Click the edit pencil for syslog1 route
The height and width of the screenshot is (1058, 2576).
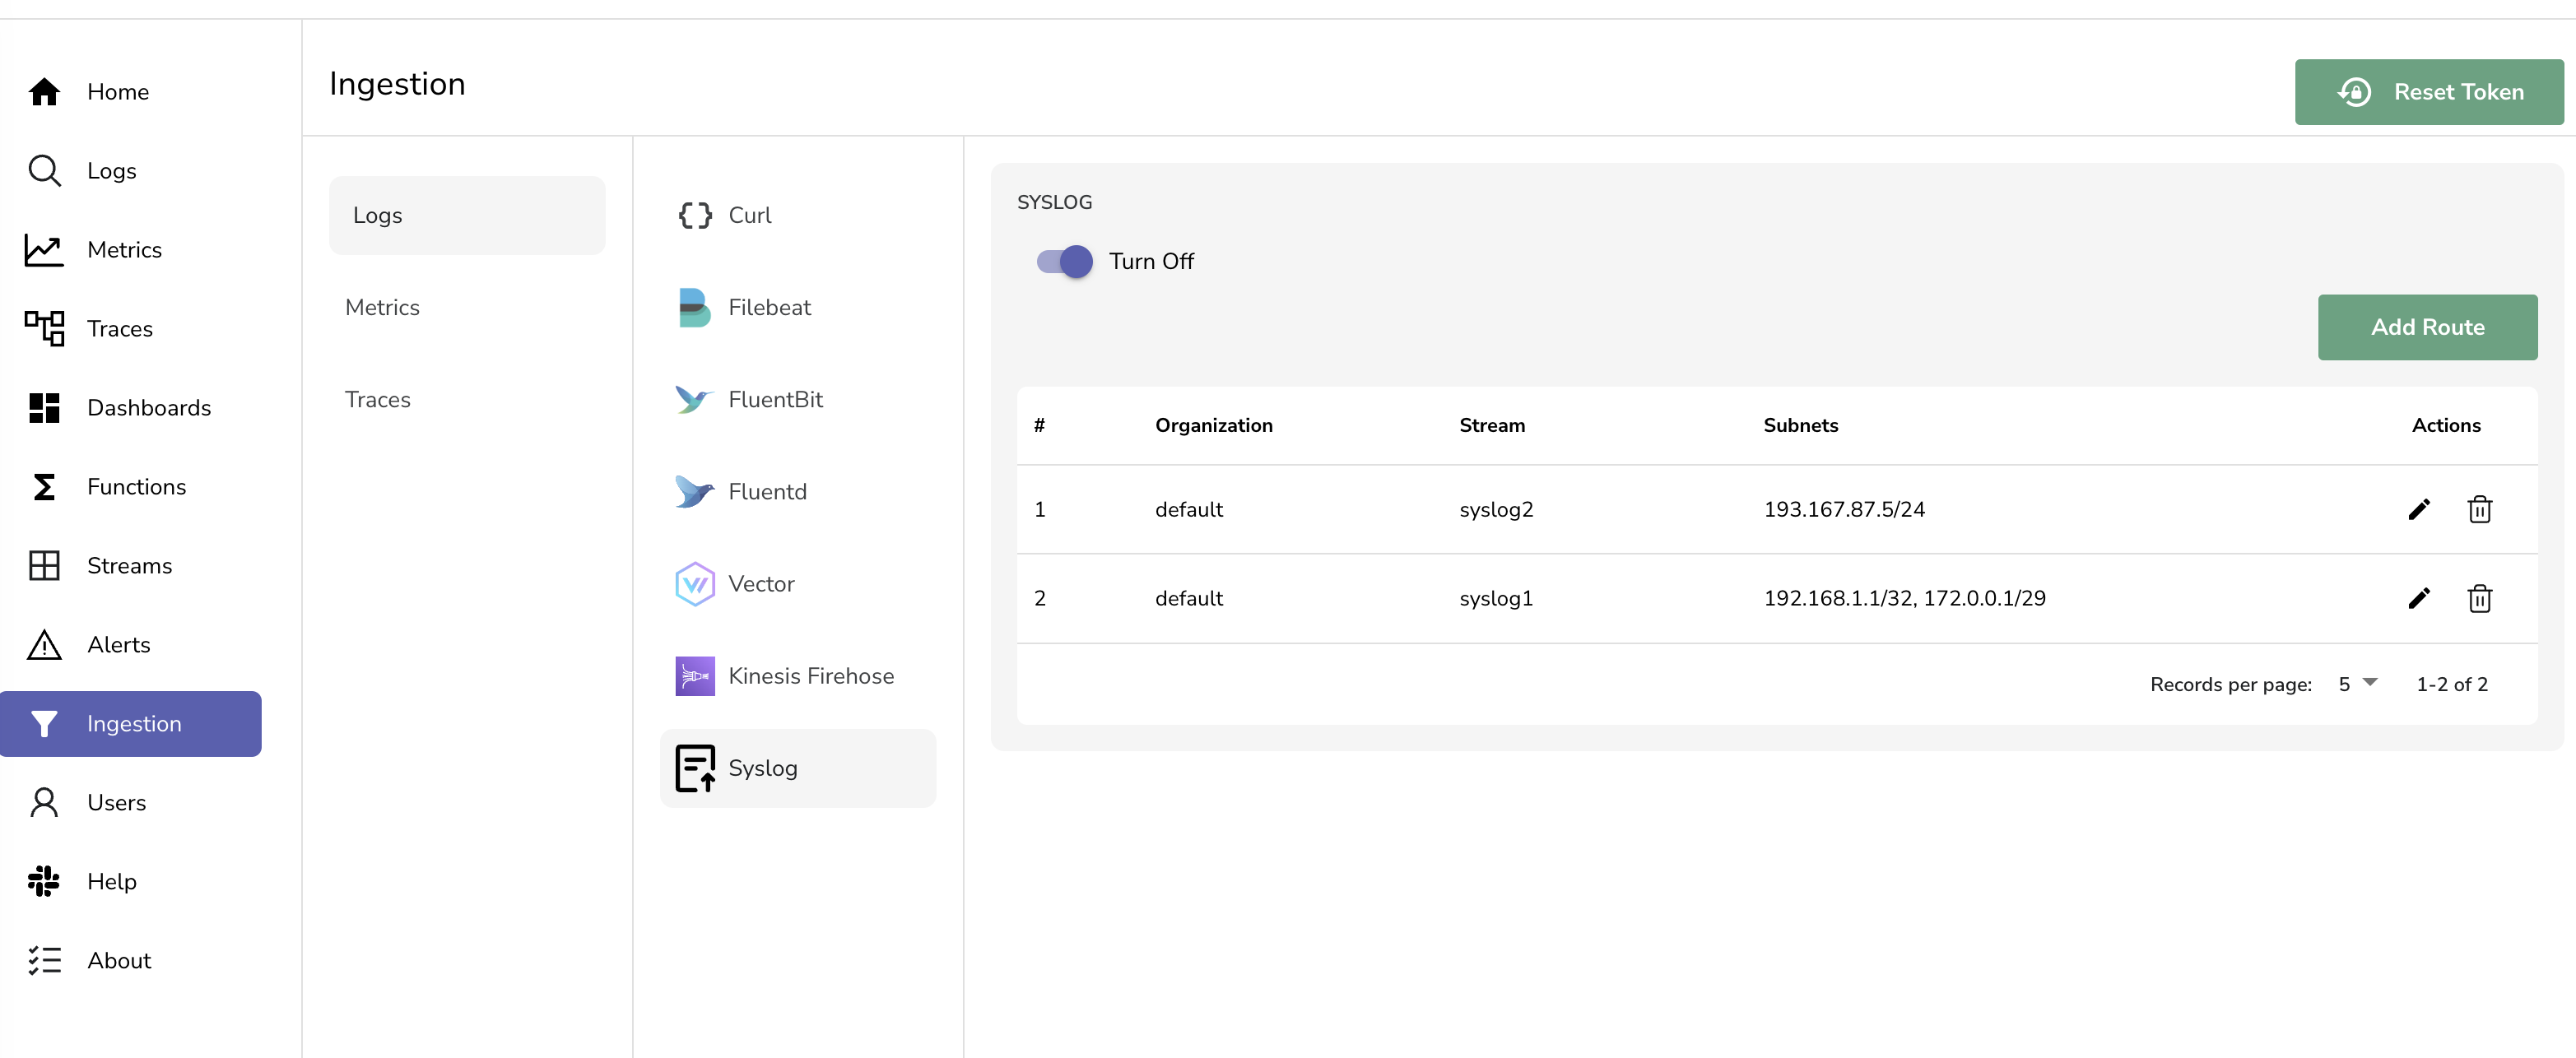coord(2418,598)
